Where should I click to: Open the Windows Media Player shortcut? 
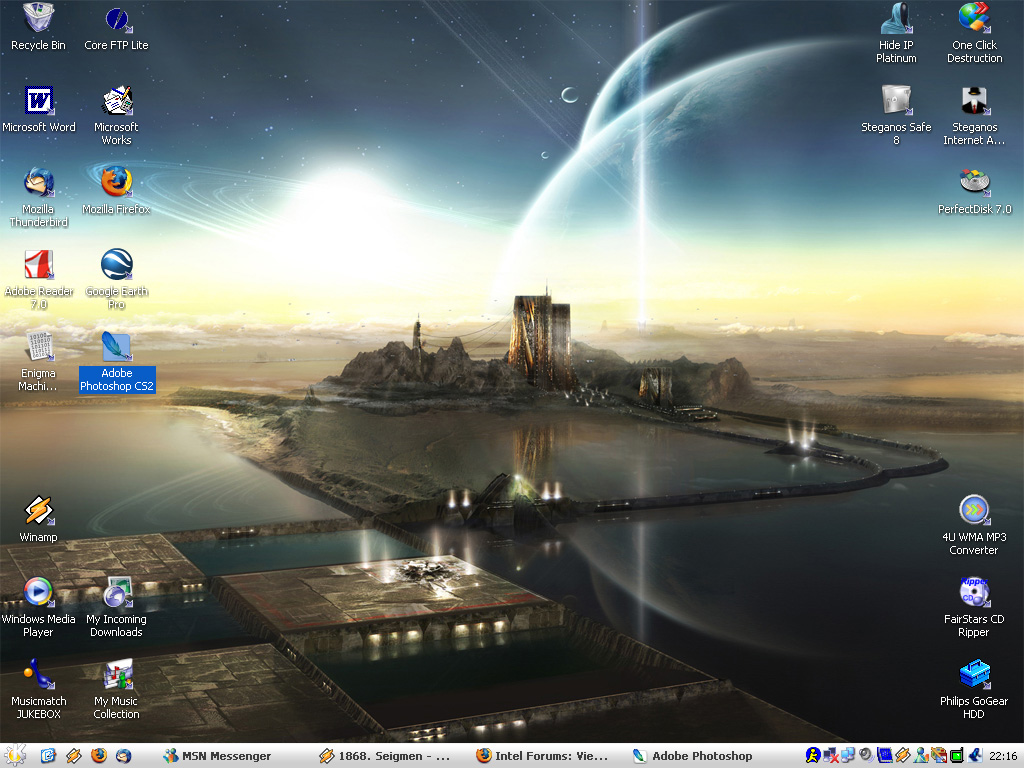coord(38,593)
